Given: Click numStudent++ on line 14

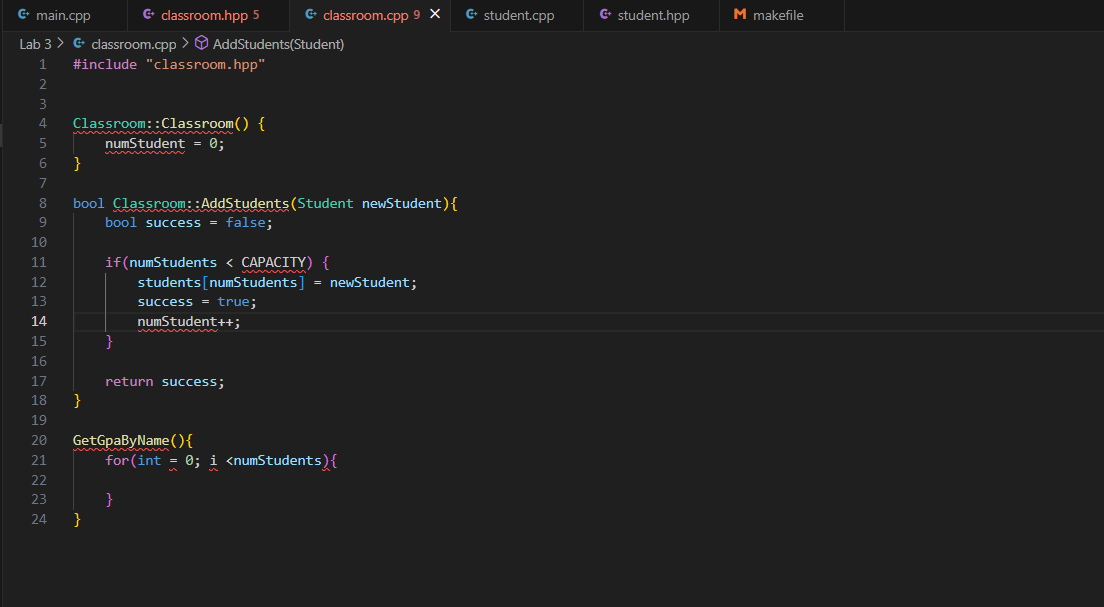Looking at the screenshot, I should pos(185,322).
